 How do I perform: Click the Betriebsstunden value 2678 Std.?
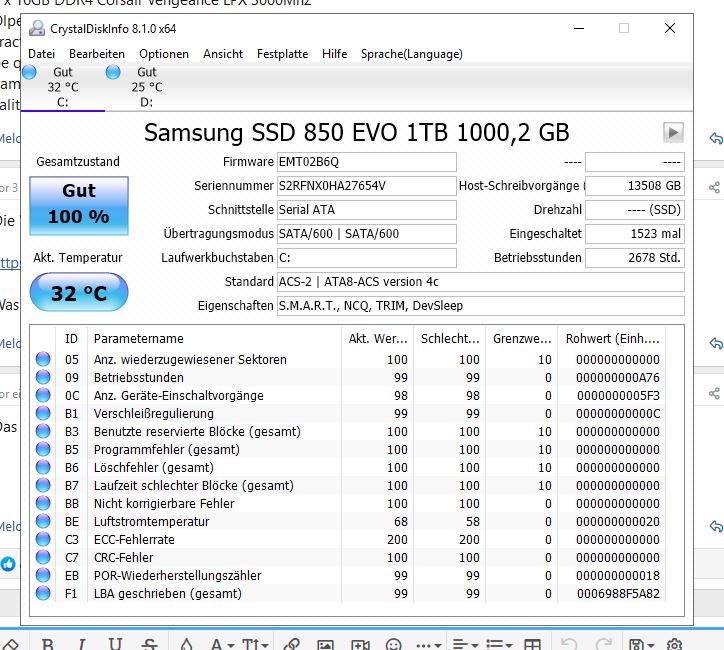(635, 258)
